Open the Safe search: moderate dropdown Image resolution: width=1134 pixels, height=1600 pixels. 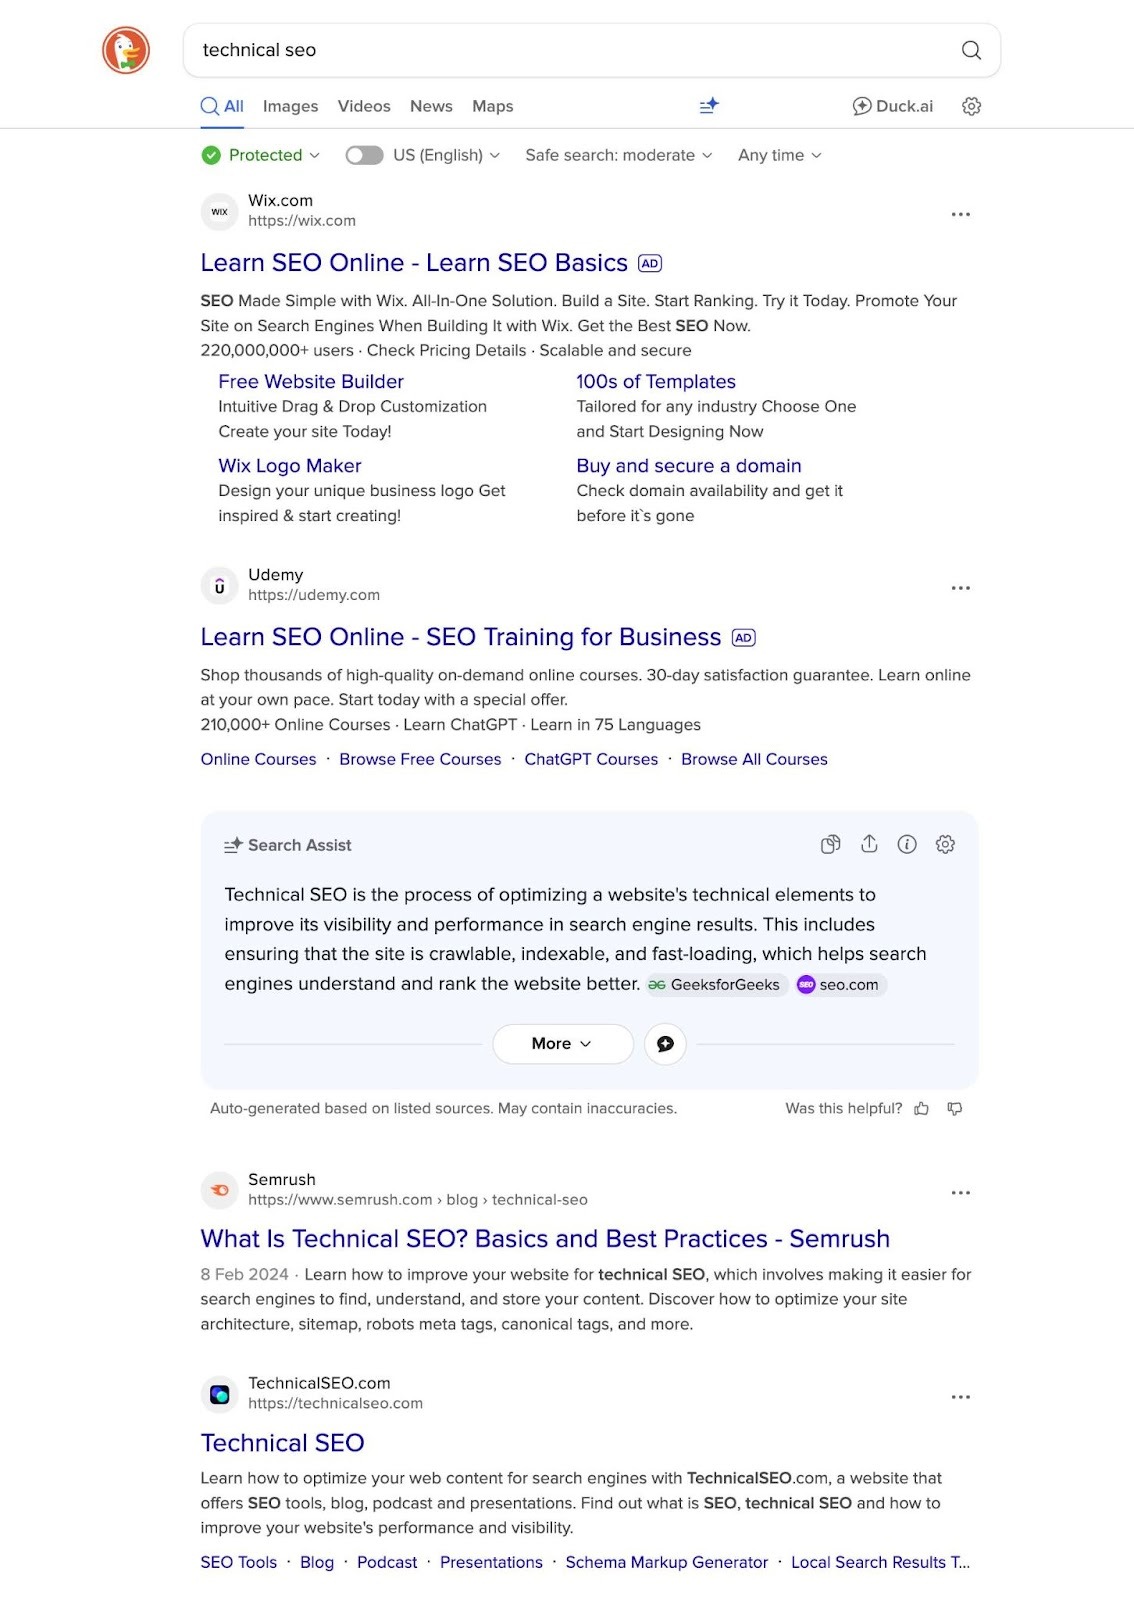(618, 155)
